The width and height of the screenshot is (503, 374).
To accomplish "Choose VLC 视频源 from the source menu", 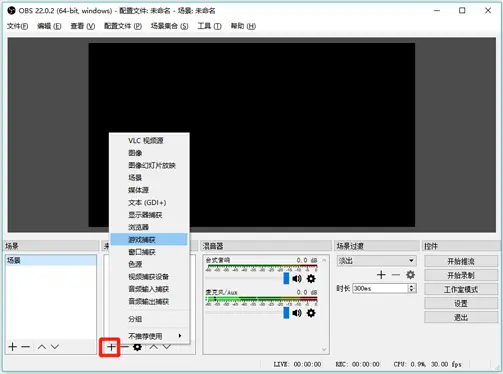I will point(149,141).
